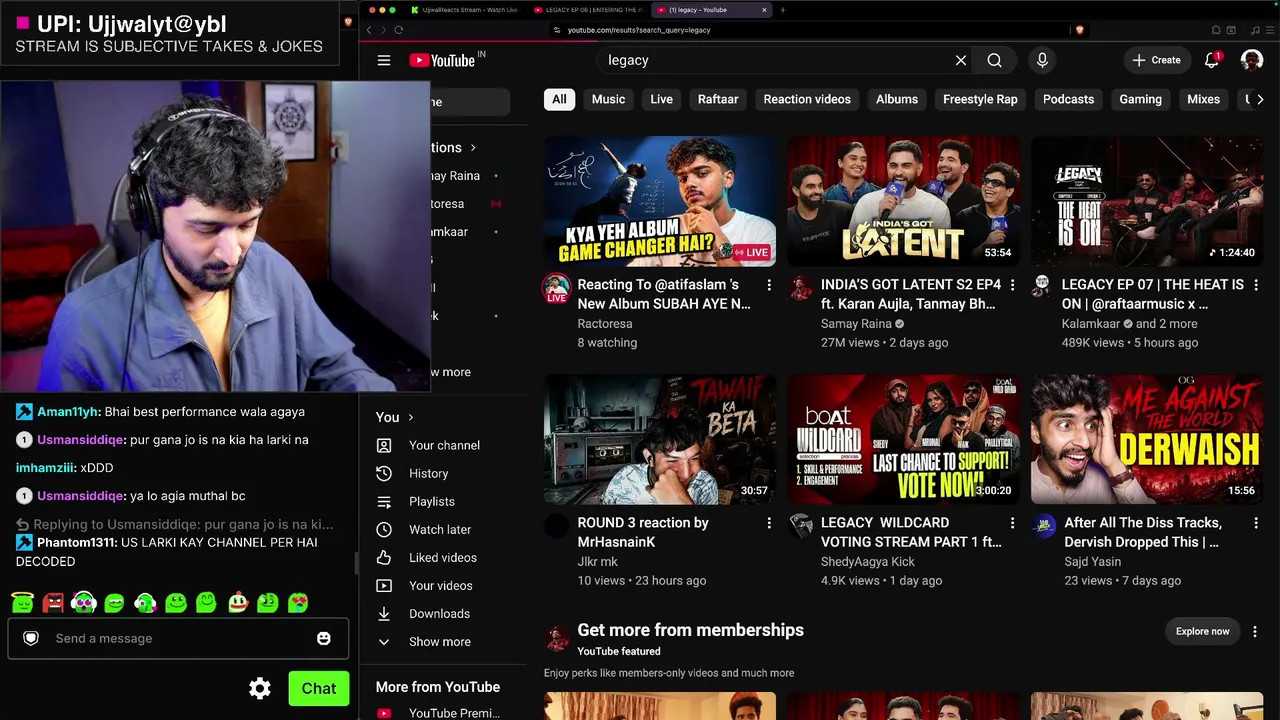The height and width of the screenshot is (720, 1280).
Task: Close the legacy – YouTube browser tab
Action: 764,10
